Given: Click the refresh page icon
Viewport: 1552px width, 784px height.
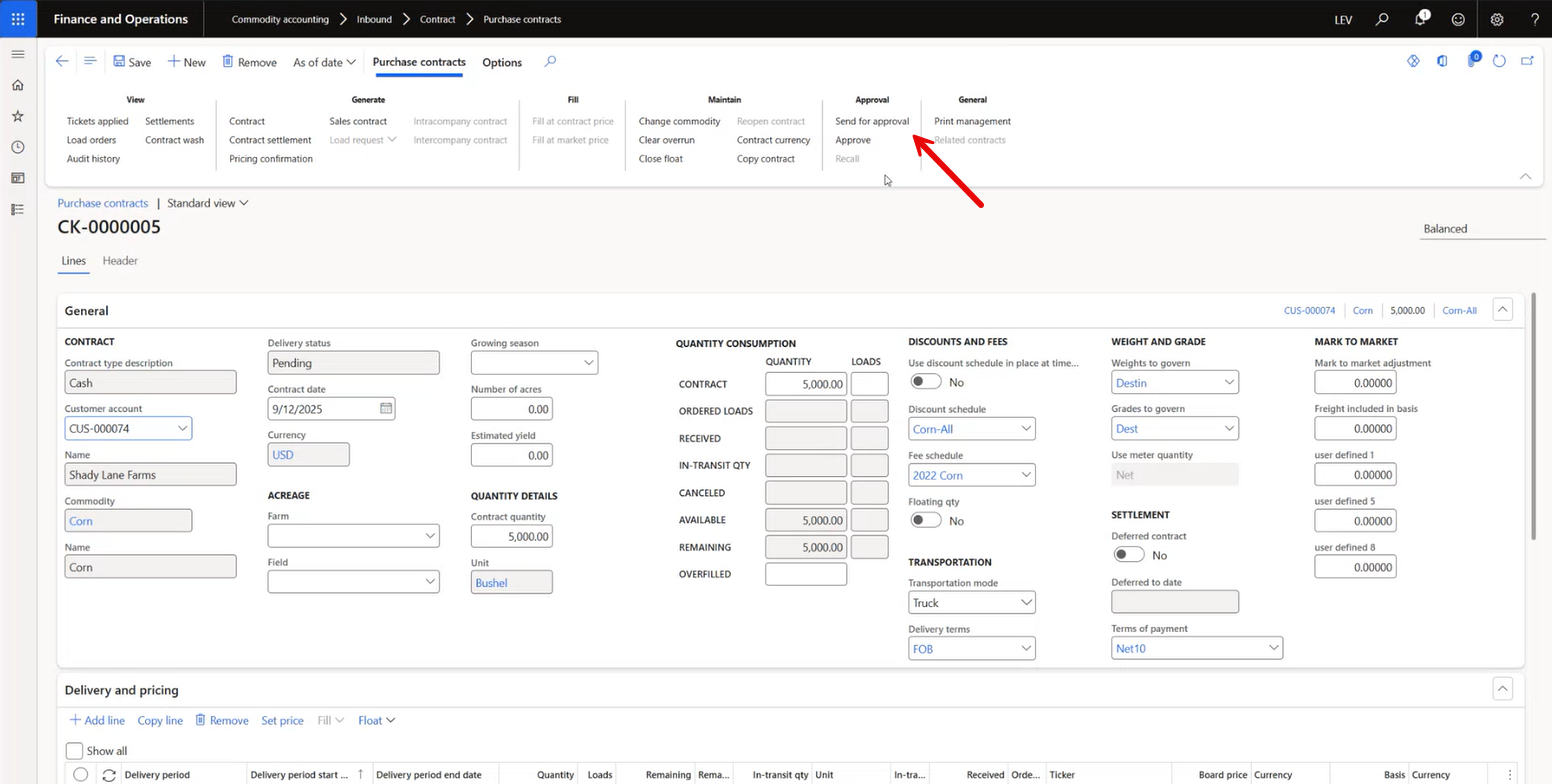Looking at the screenshot, I should tap(1499, 61).
